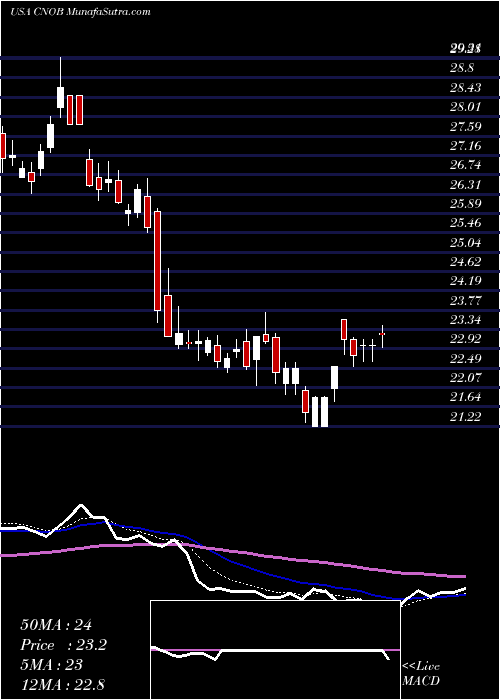500x700 pixels.
Task: Select the 25.46 price label
Action: pyautogui.click(x=466, y=223)
